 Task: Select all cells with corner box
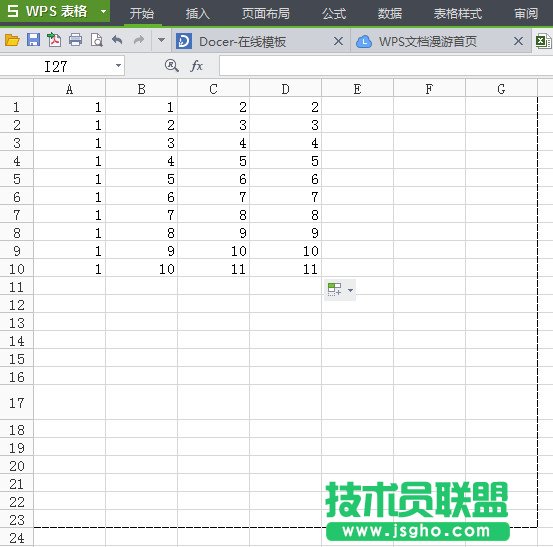17,88
